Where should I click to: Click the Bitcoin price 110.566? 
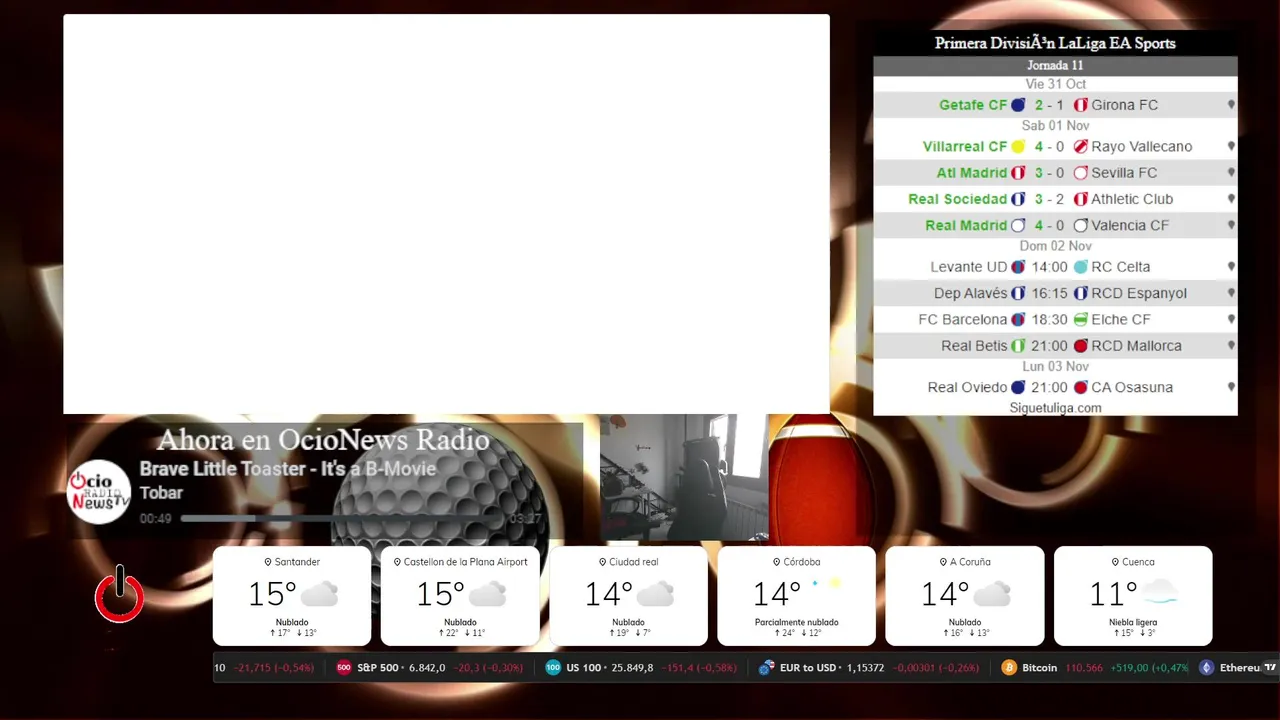point(1084,668)
